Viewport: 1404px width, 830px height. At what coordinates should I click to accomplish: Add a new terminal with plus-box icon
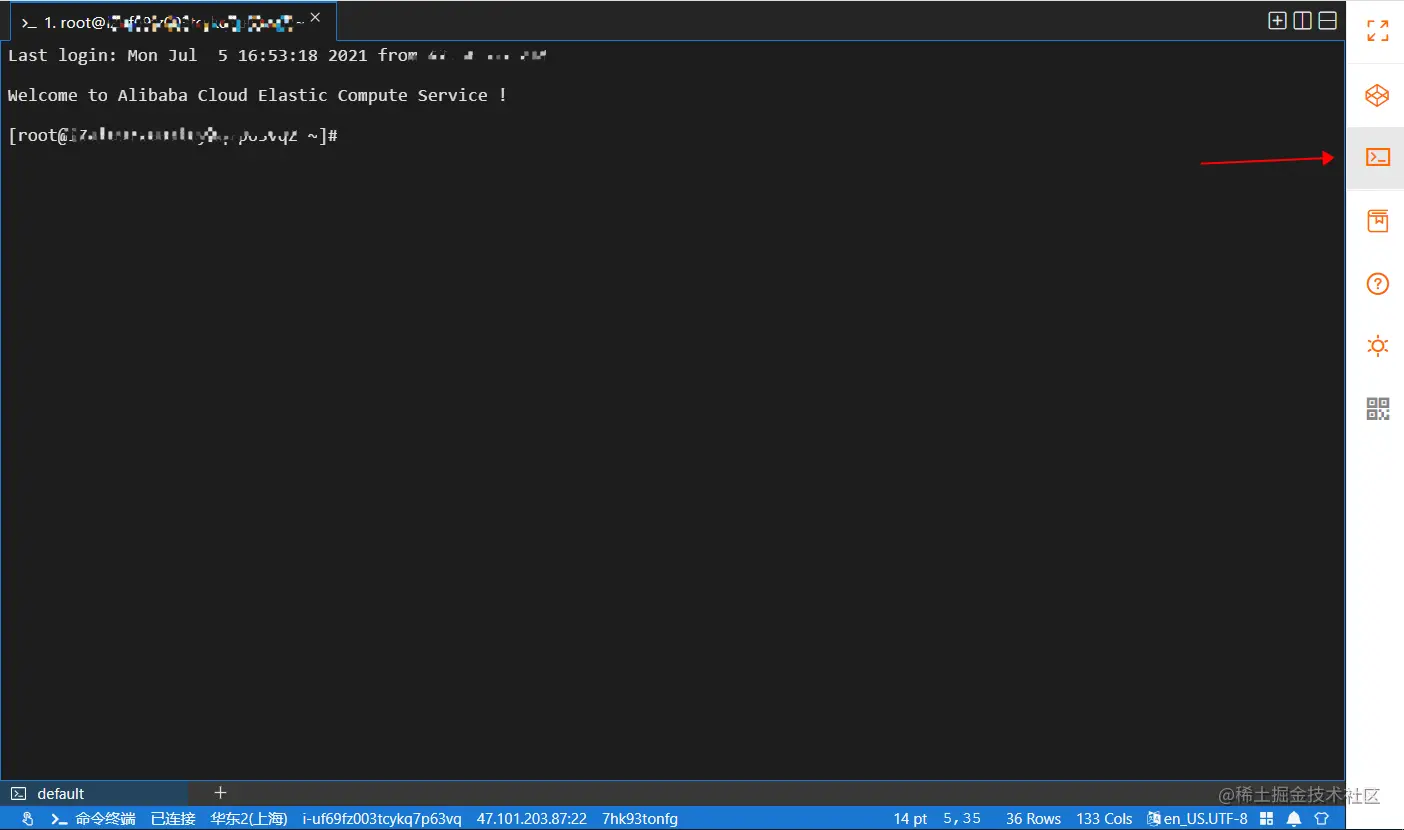(1277, 21)
